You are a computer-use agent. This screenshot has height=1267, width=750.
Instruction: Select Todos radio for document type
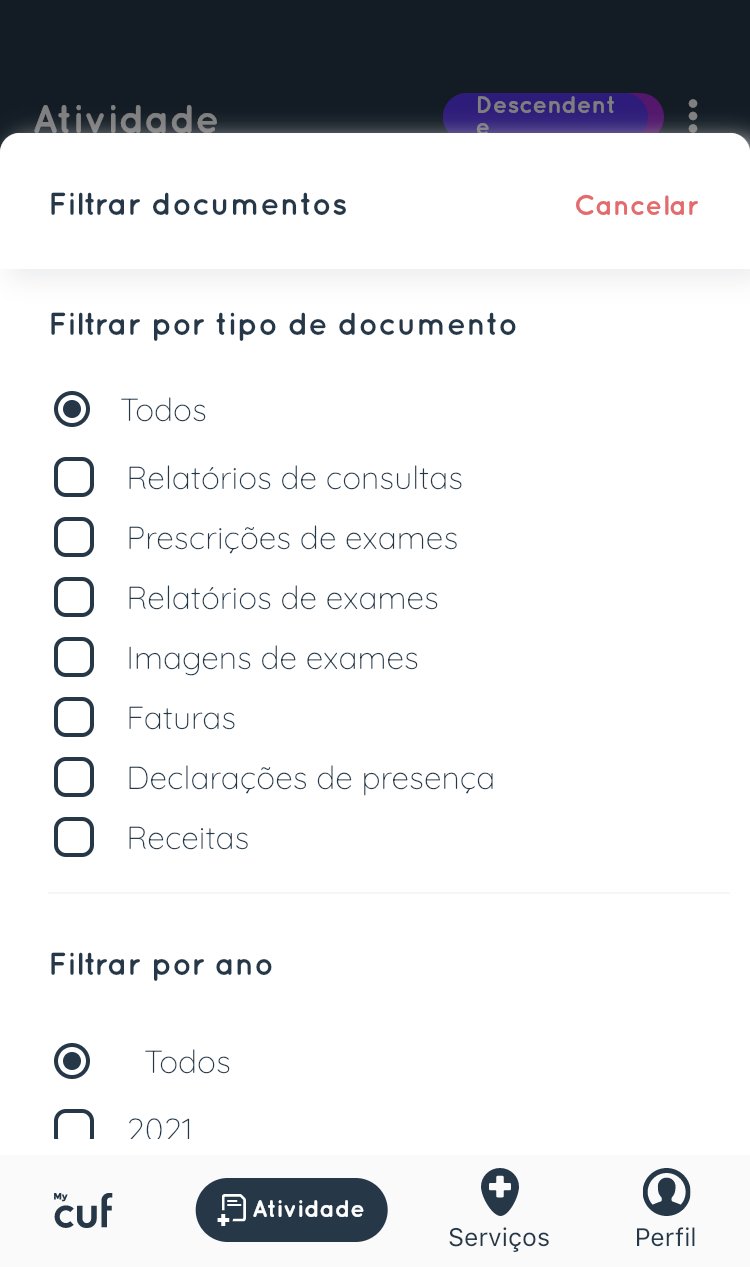click(x=72, y=410)
